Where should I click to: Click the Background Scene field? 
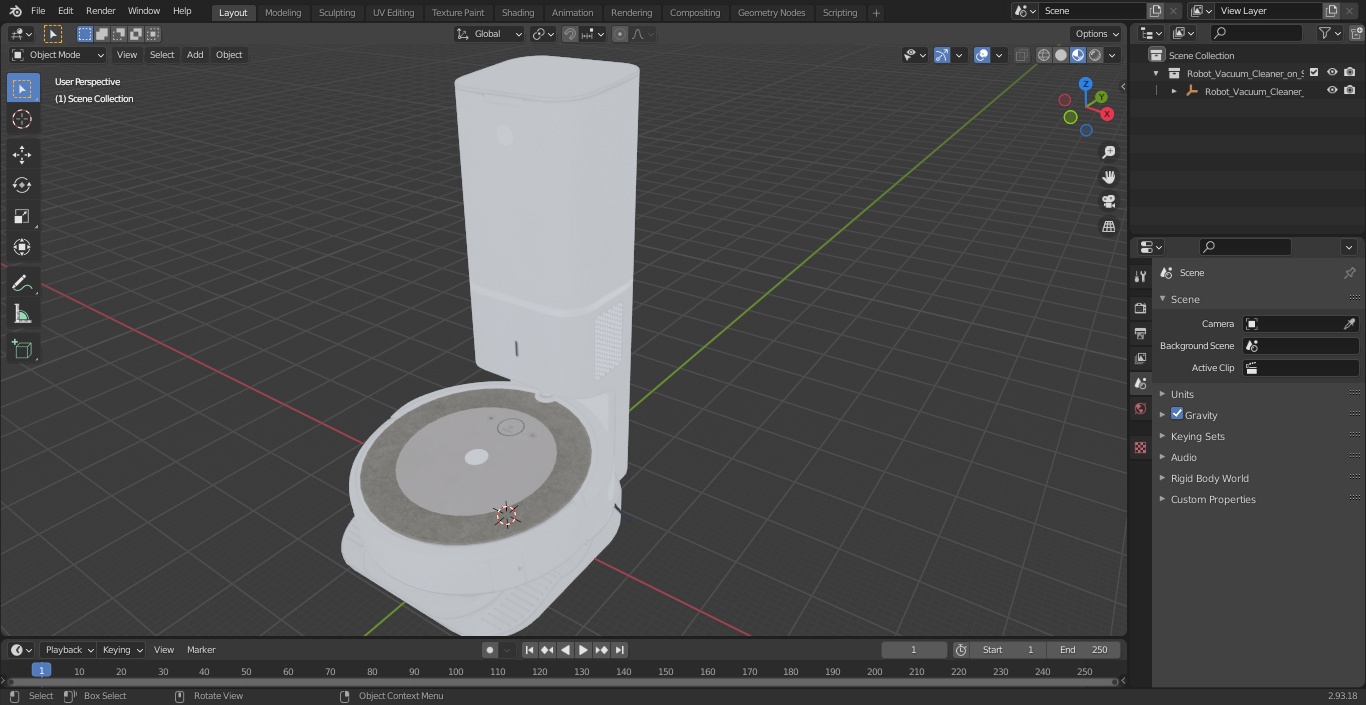(x=1300, y=346)
